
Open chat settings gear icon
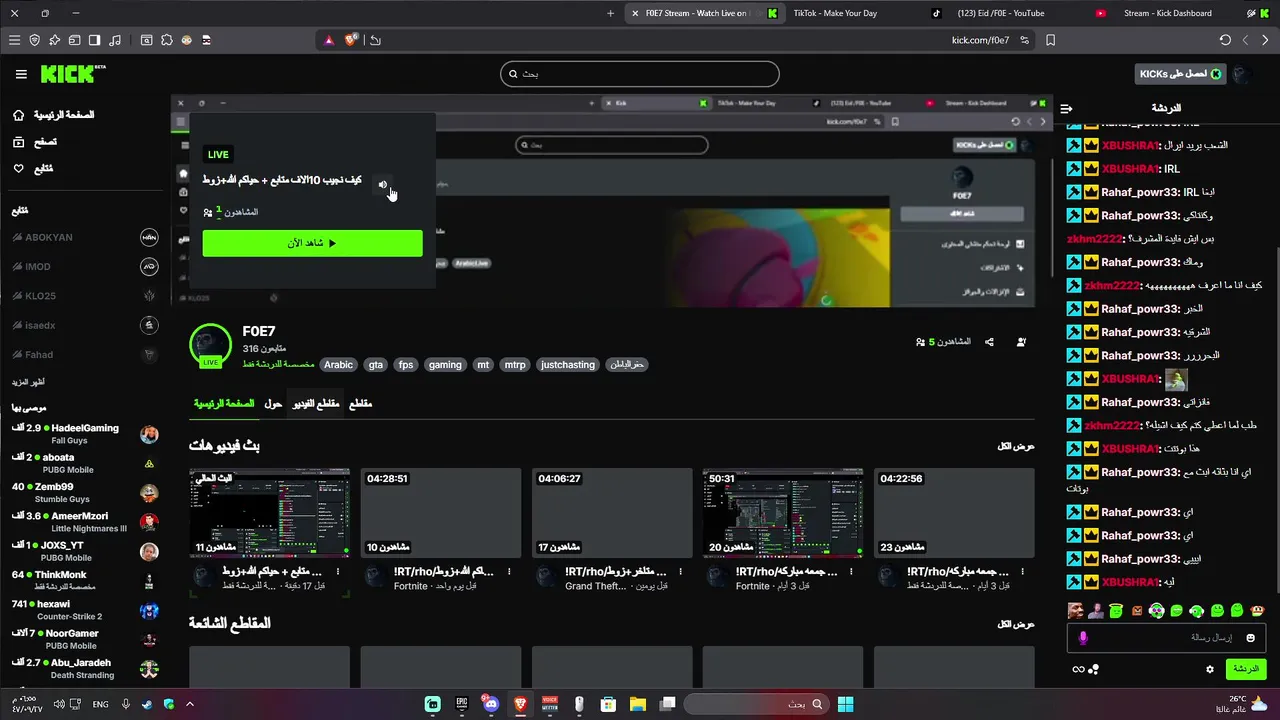coord(1210,669)
